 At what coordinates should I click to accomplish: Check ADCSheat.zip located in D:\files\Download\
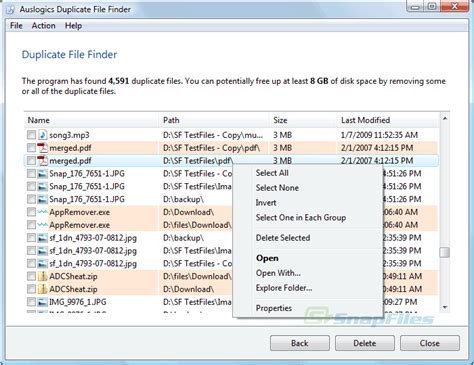coord(31,276)
